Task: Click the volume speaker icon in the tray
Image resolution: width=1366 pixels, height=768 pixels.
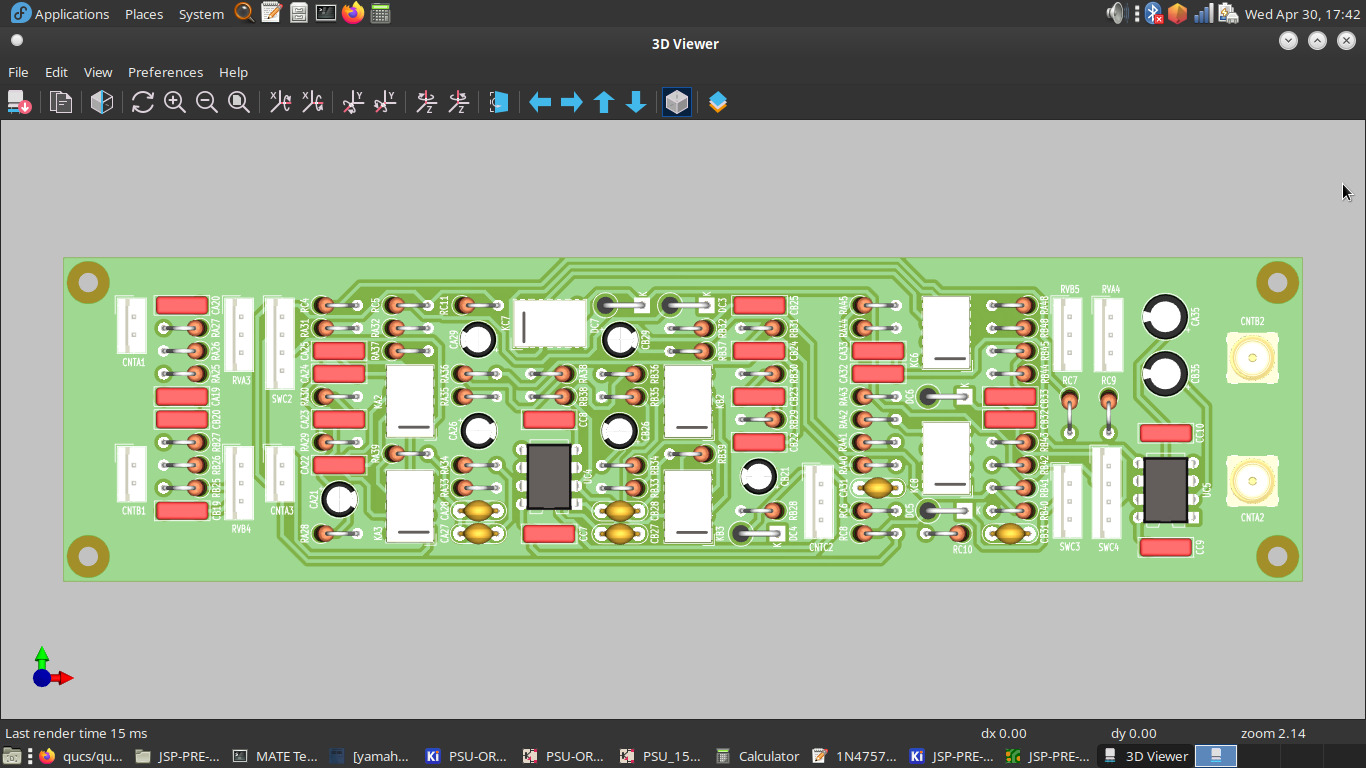Action: point(1116,13)
